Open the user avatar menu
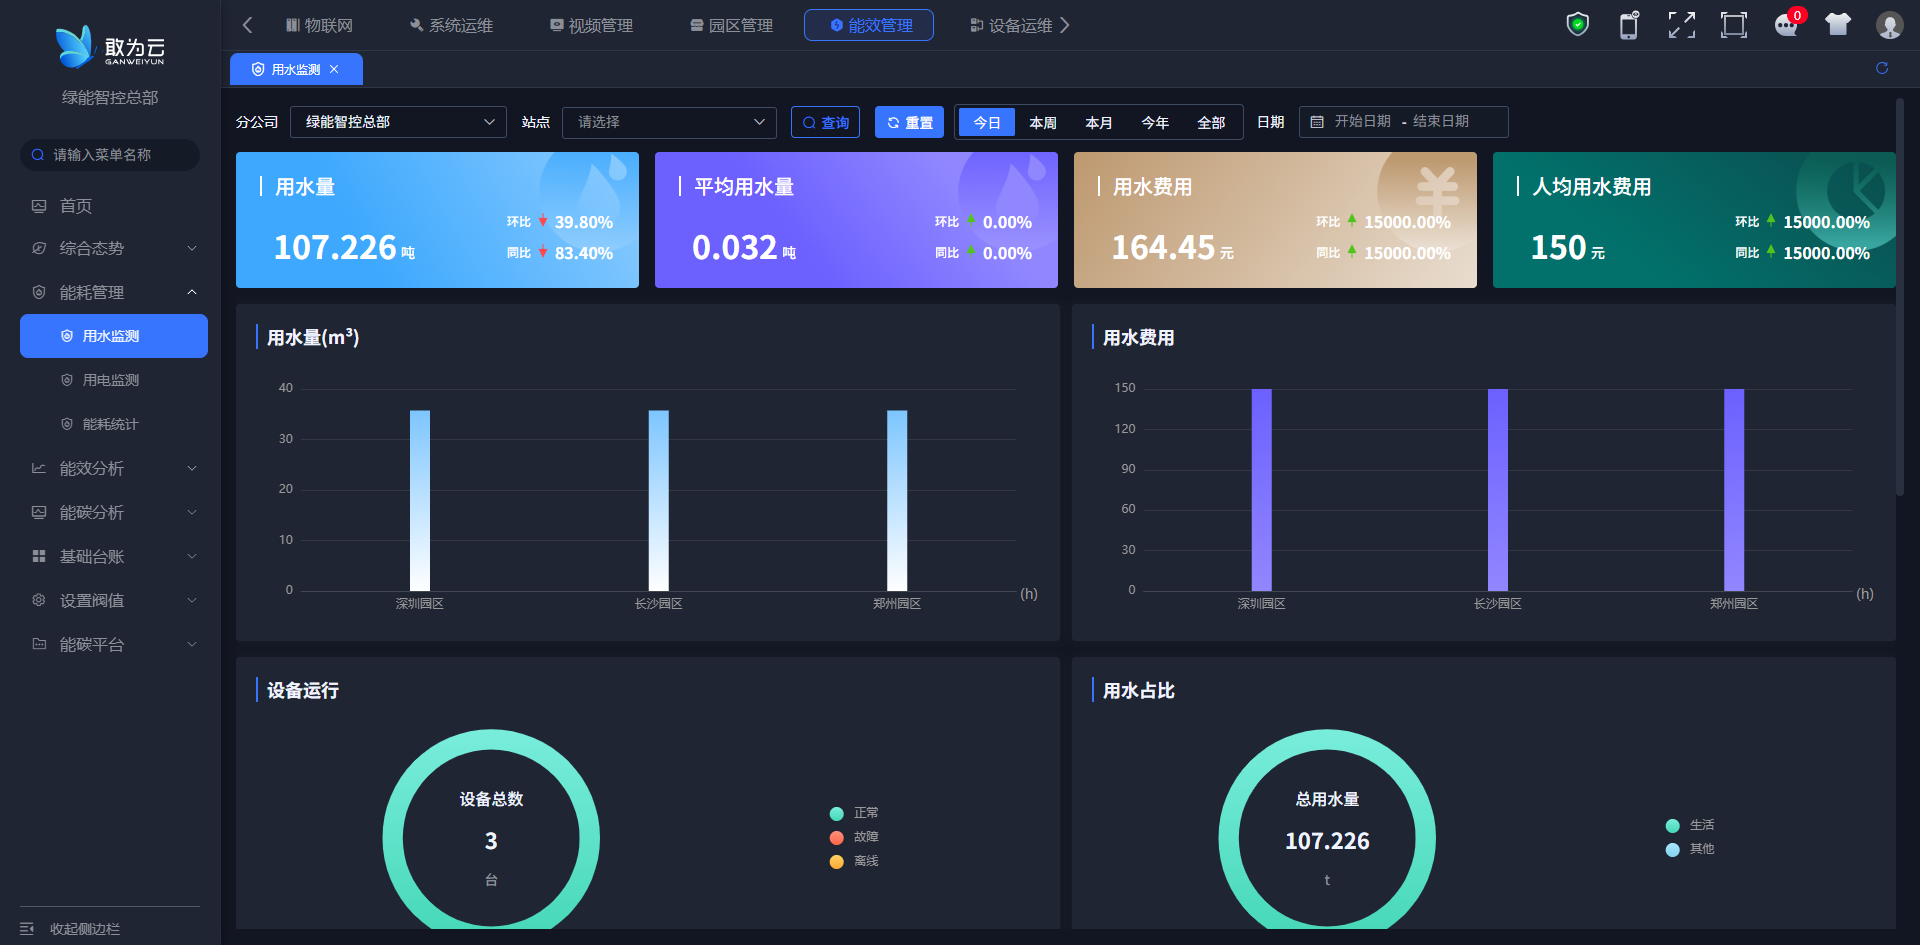Viewport: 1920px width, 945px height. [1889, 25]
